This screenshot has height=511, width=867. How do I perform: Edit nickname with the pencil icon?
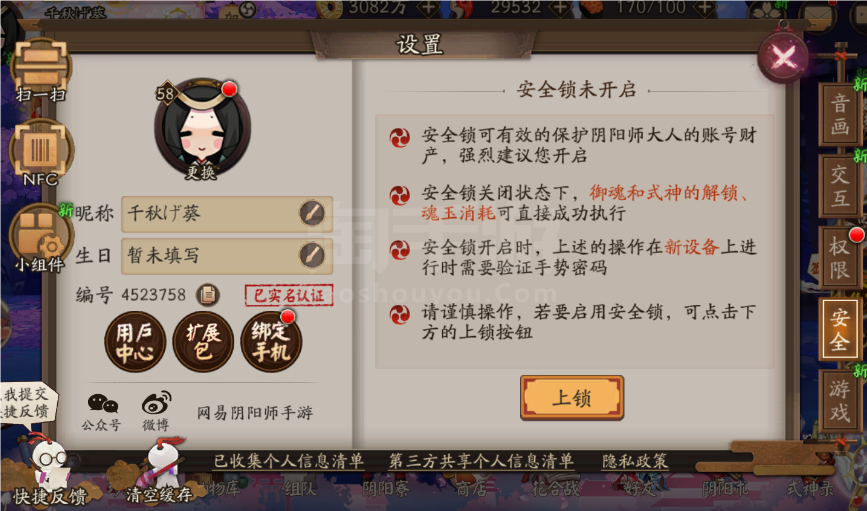click(312, 213)
